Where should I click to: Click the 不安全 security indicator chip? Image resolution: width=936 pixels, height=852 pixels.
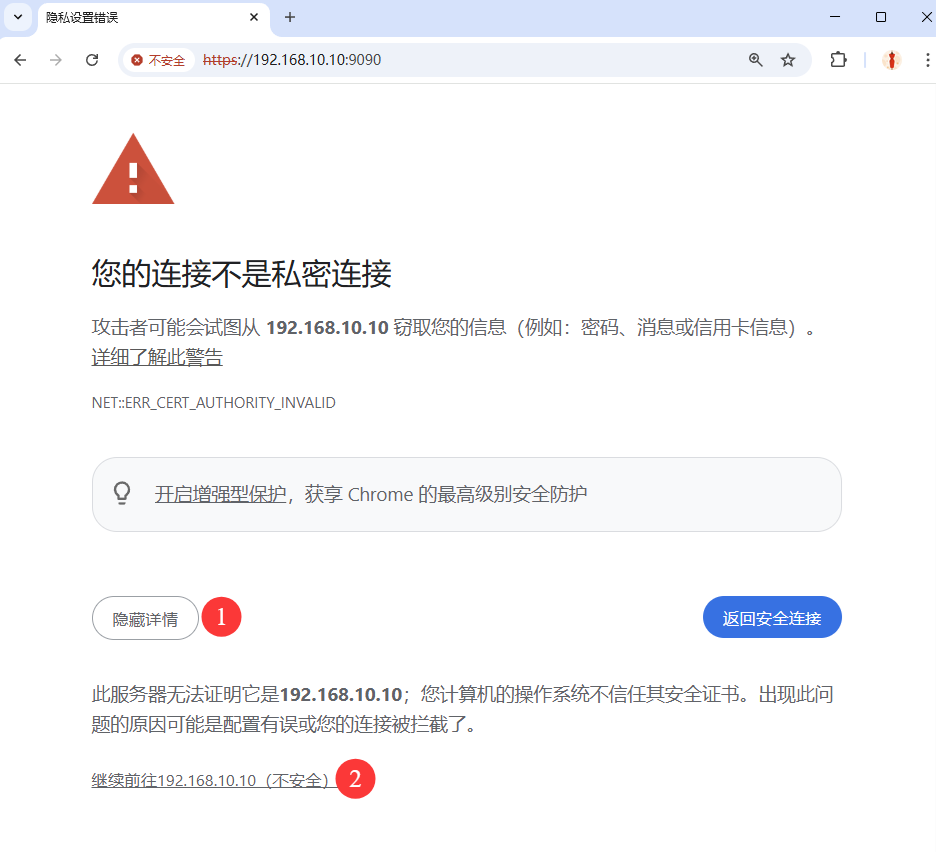tap(158, 60)
